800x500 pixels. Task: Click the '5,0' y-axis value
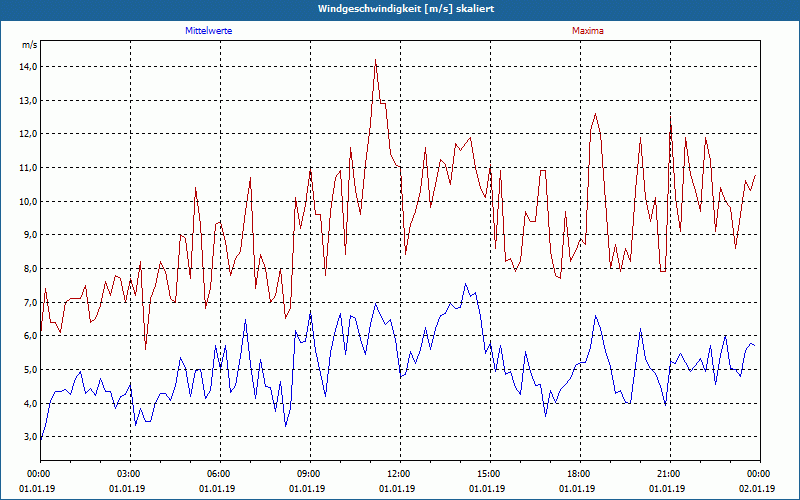(x=31, y=370)
